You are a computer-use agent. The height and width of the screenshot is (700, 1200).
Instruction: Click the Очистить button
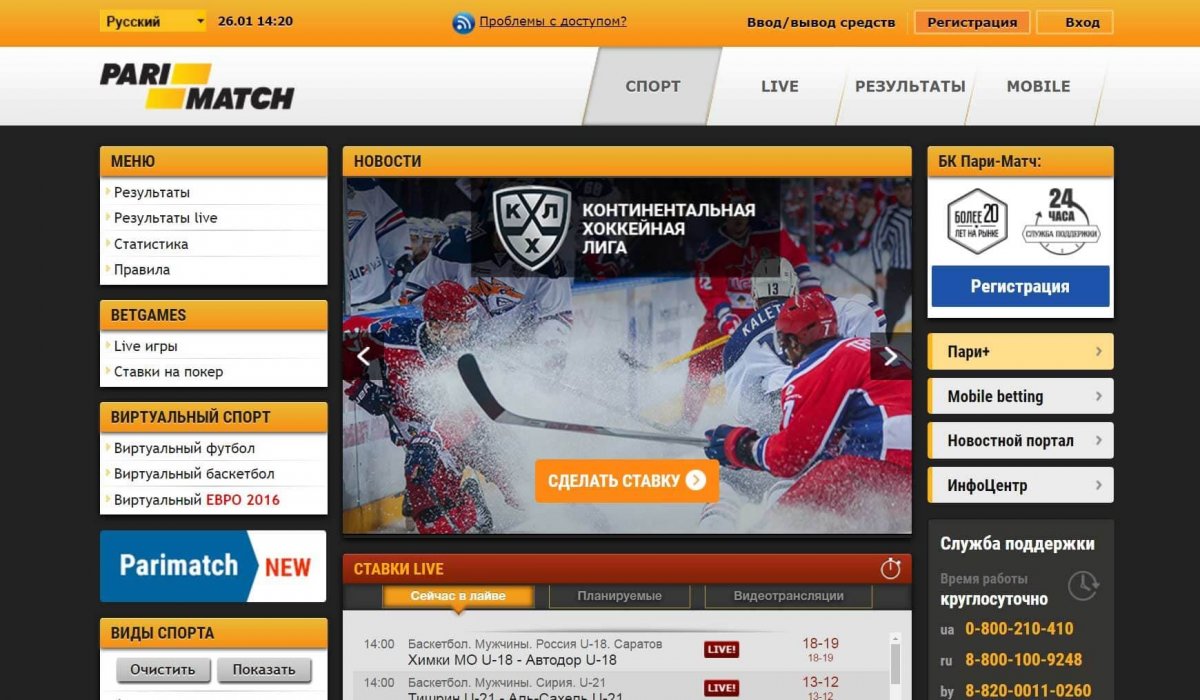(x=163, y=670)
